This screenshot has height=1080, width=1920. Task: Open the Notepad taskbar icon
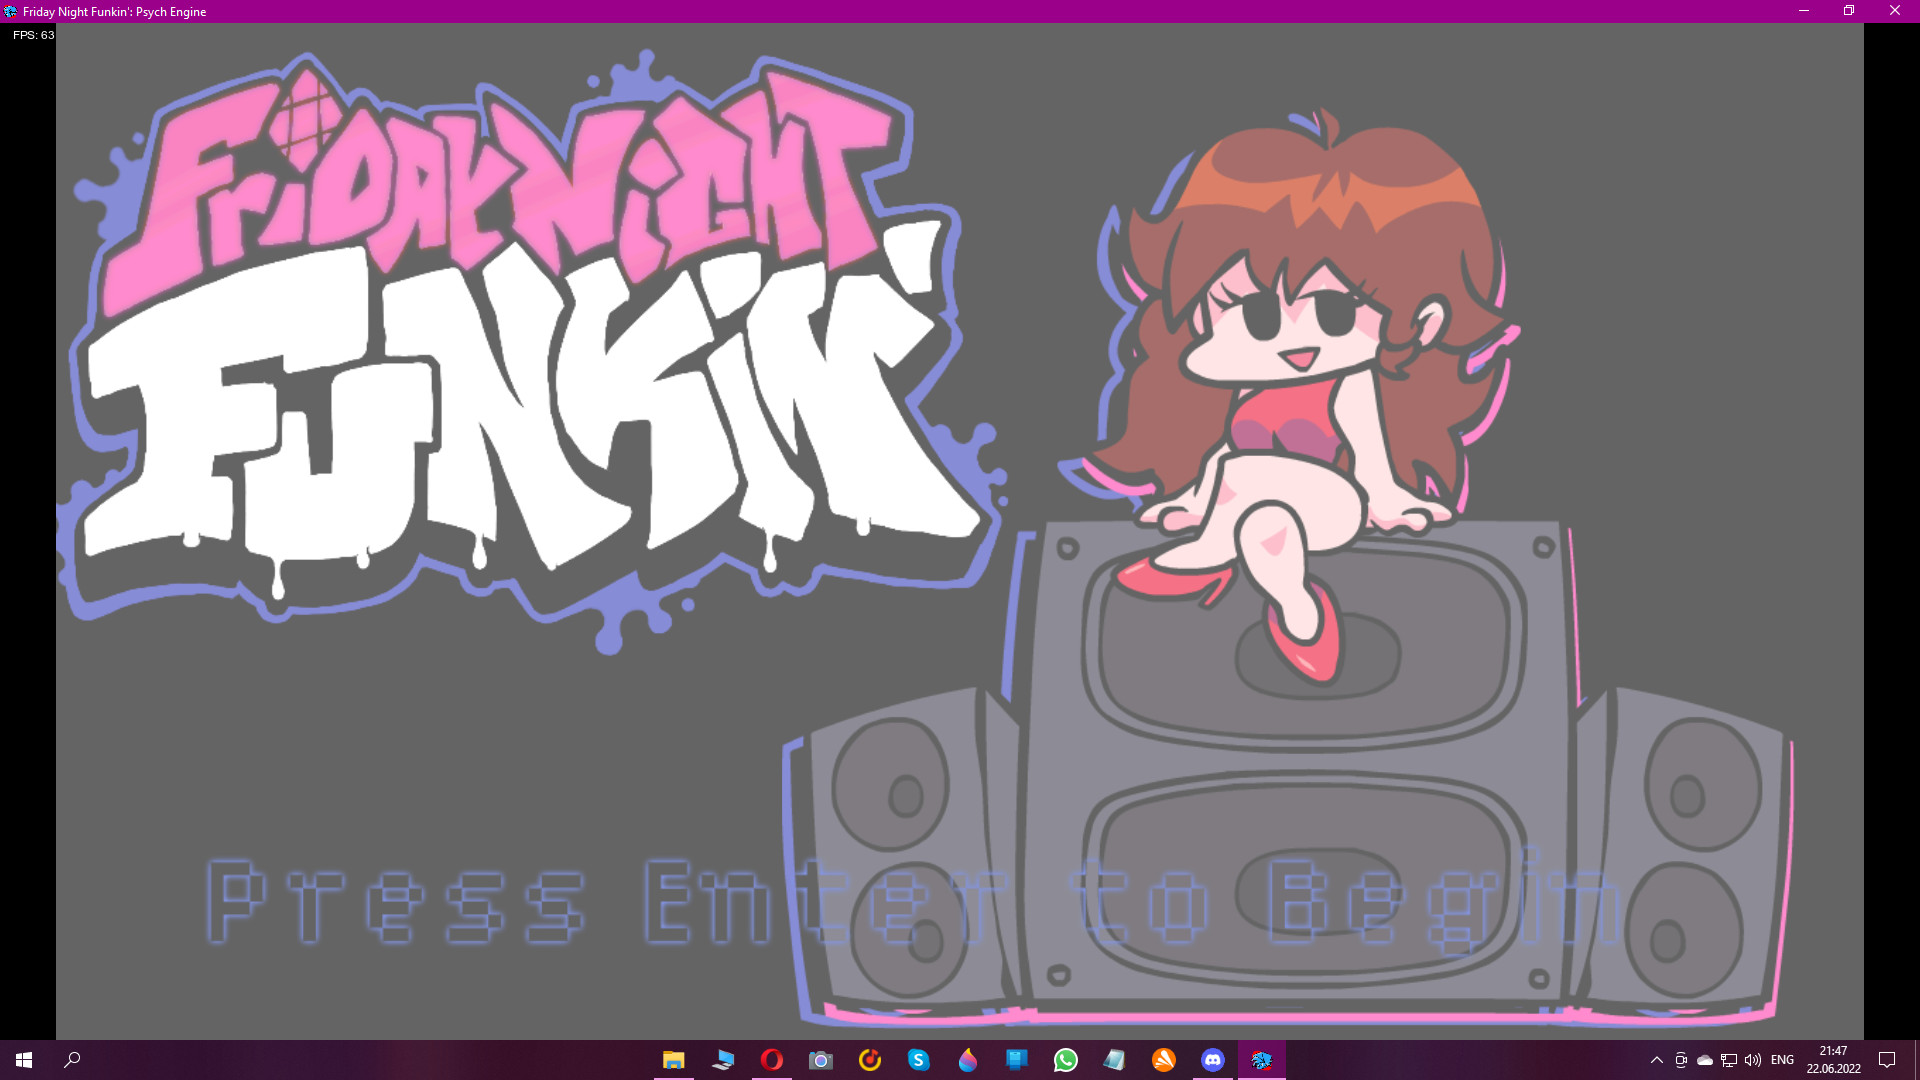(1115, 1060)
